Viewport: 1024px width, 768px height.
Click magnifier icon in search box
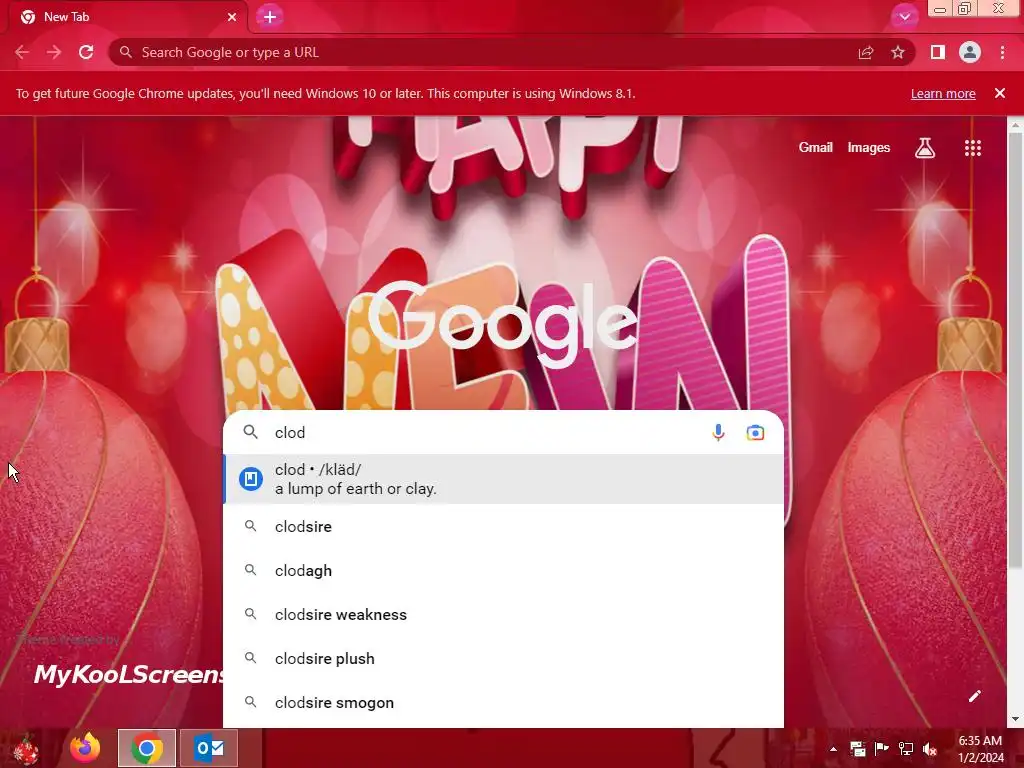tap(251, 432)
